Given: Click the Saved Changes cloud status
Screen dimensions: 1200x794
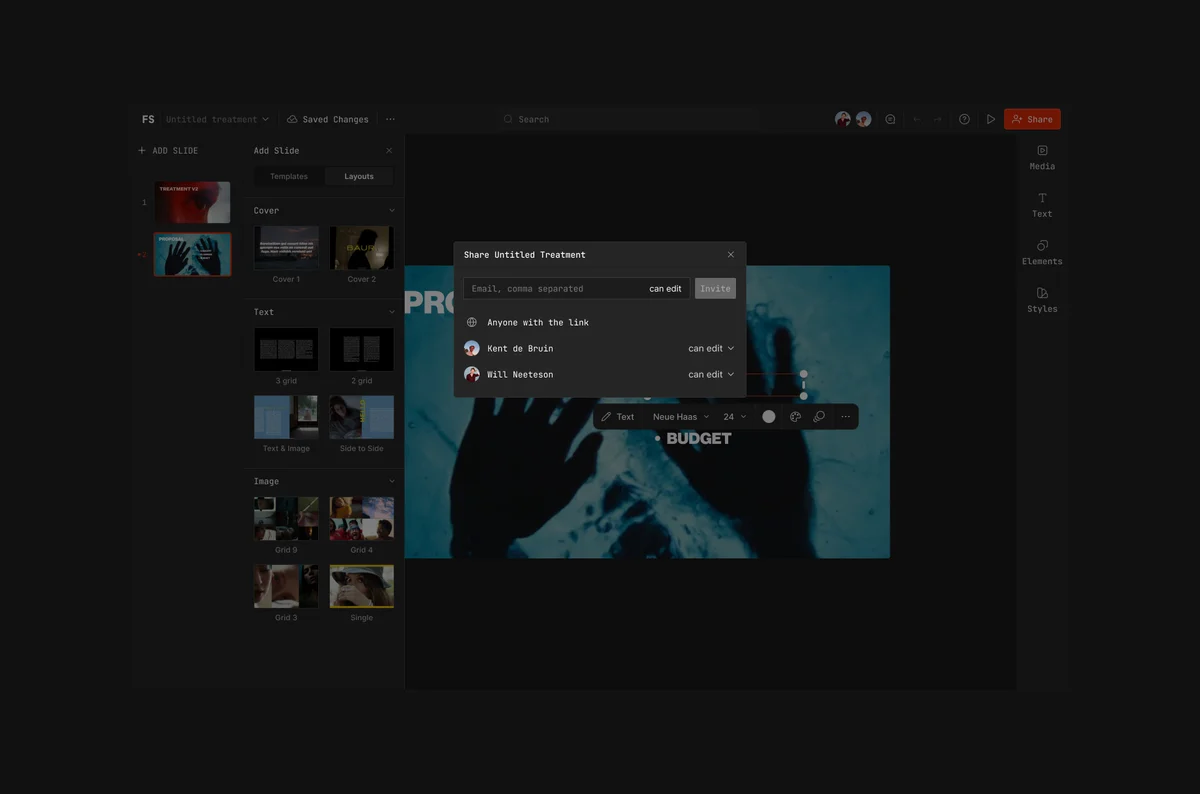Looking at the screenshot, I should 328,119.
